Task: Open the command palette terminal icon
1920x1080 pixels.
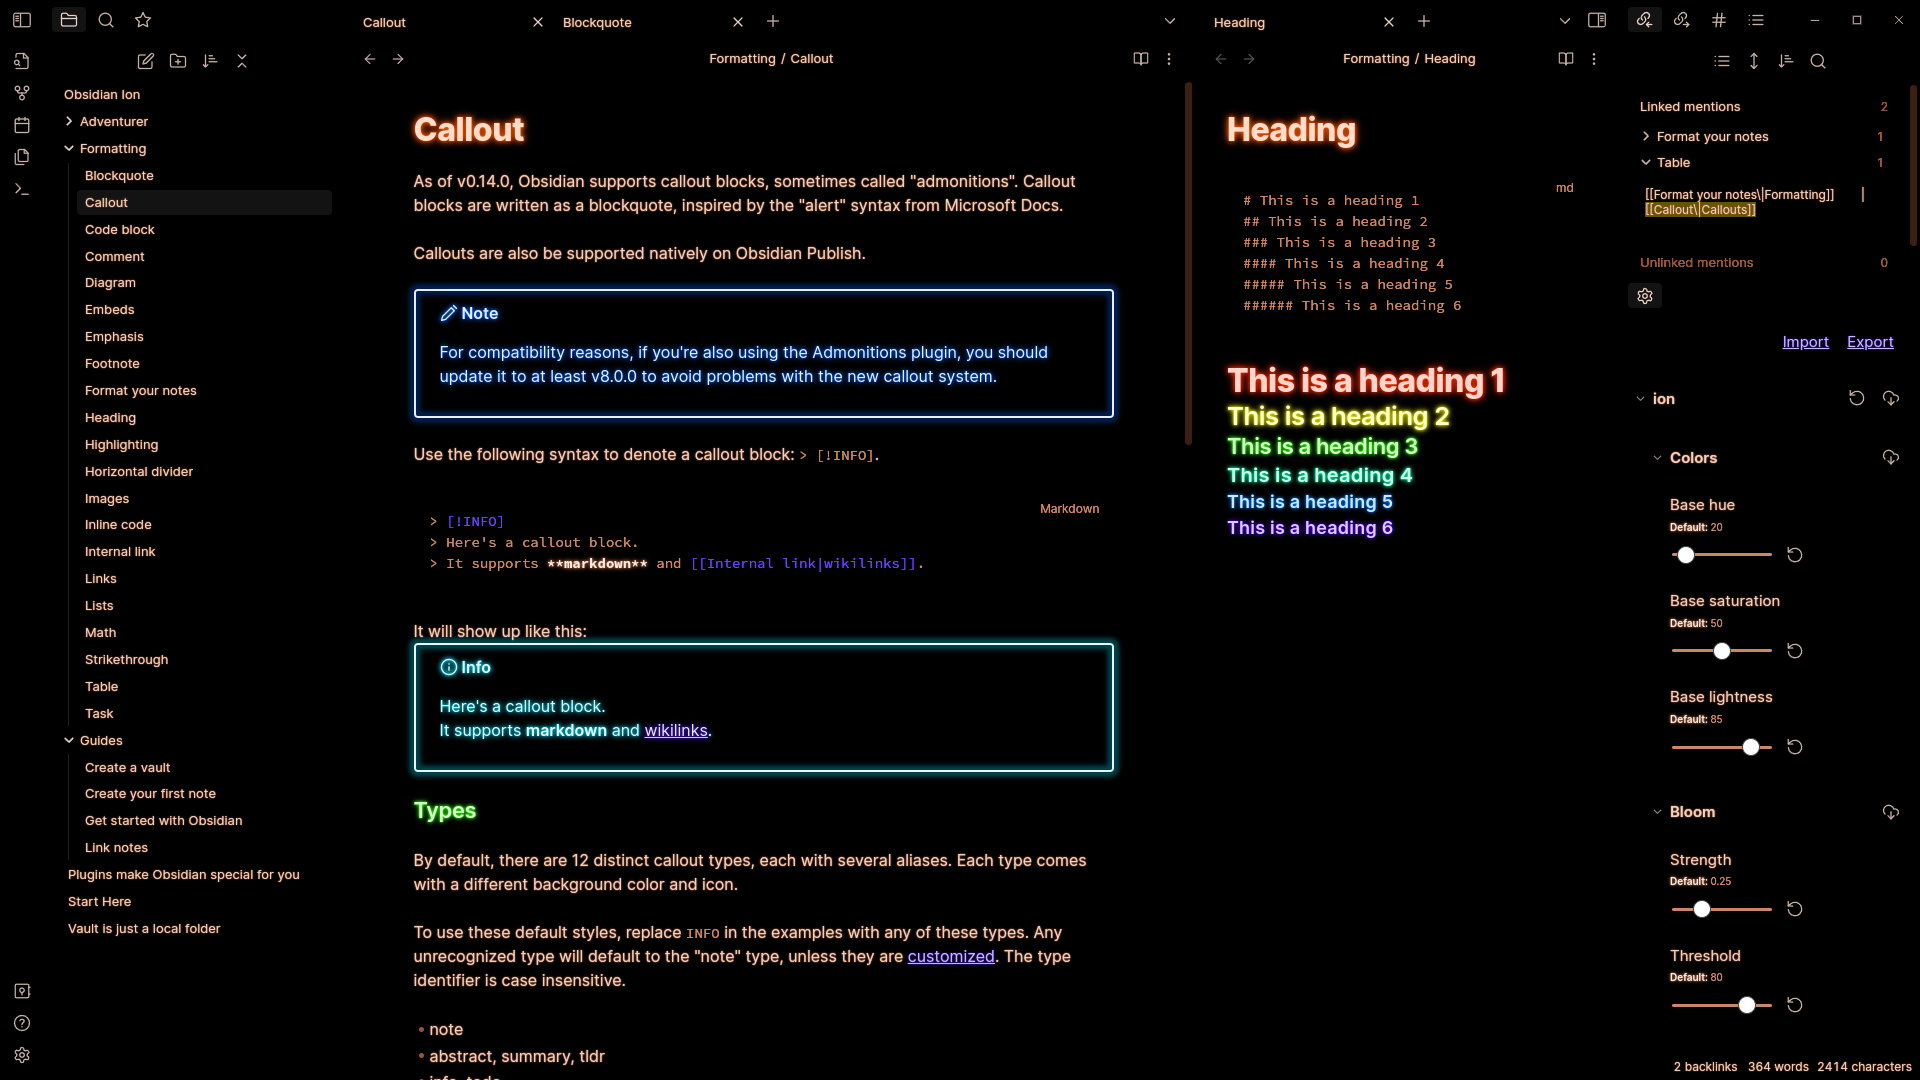Action: (22, 189)
